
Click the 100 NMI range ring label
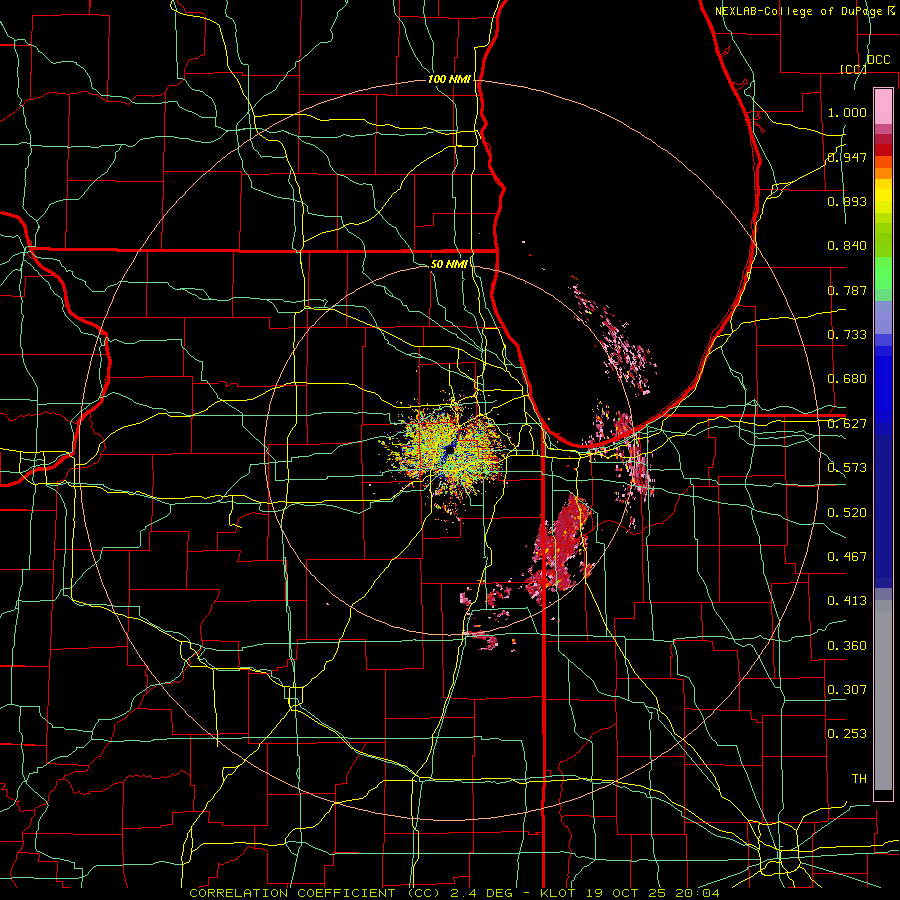pyautogui.click(x=449, y=79)
